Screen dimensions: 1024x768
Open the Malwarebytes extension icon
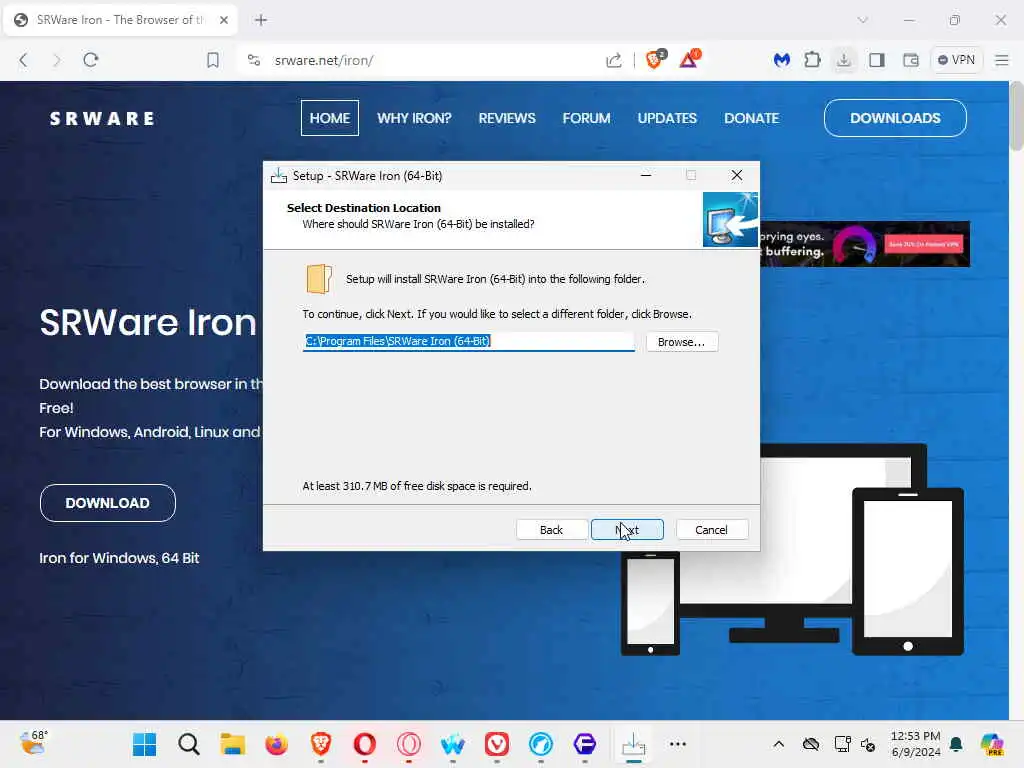pyautogui.click(x=782, y=60)
